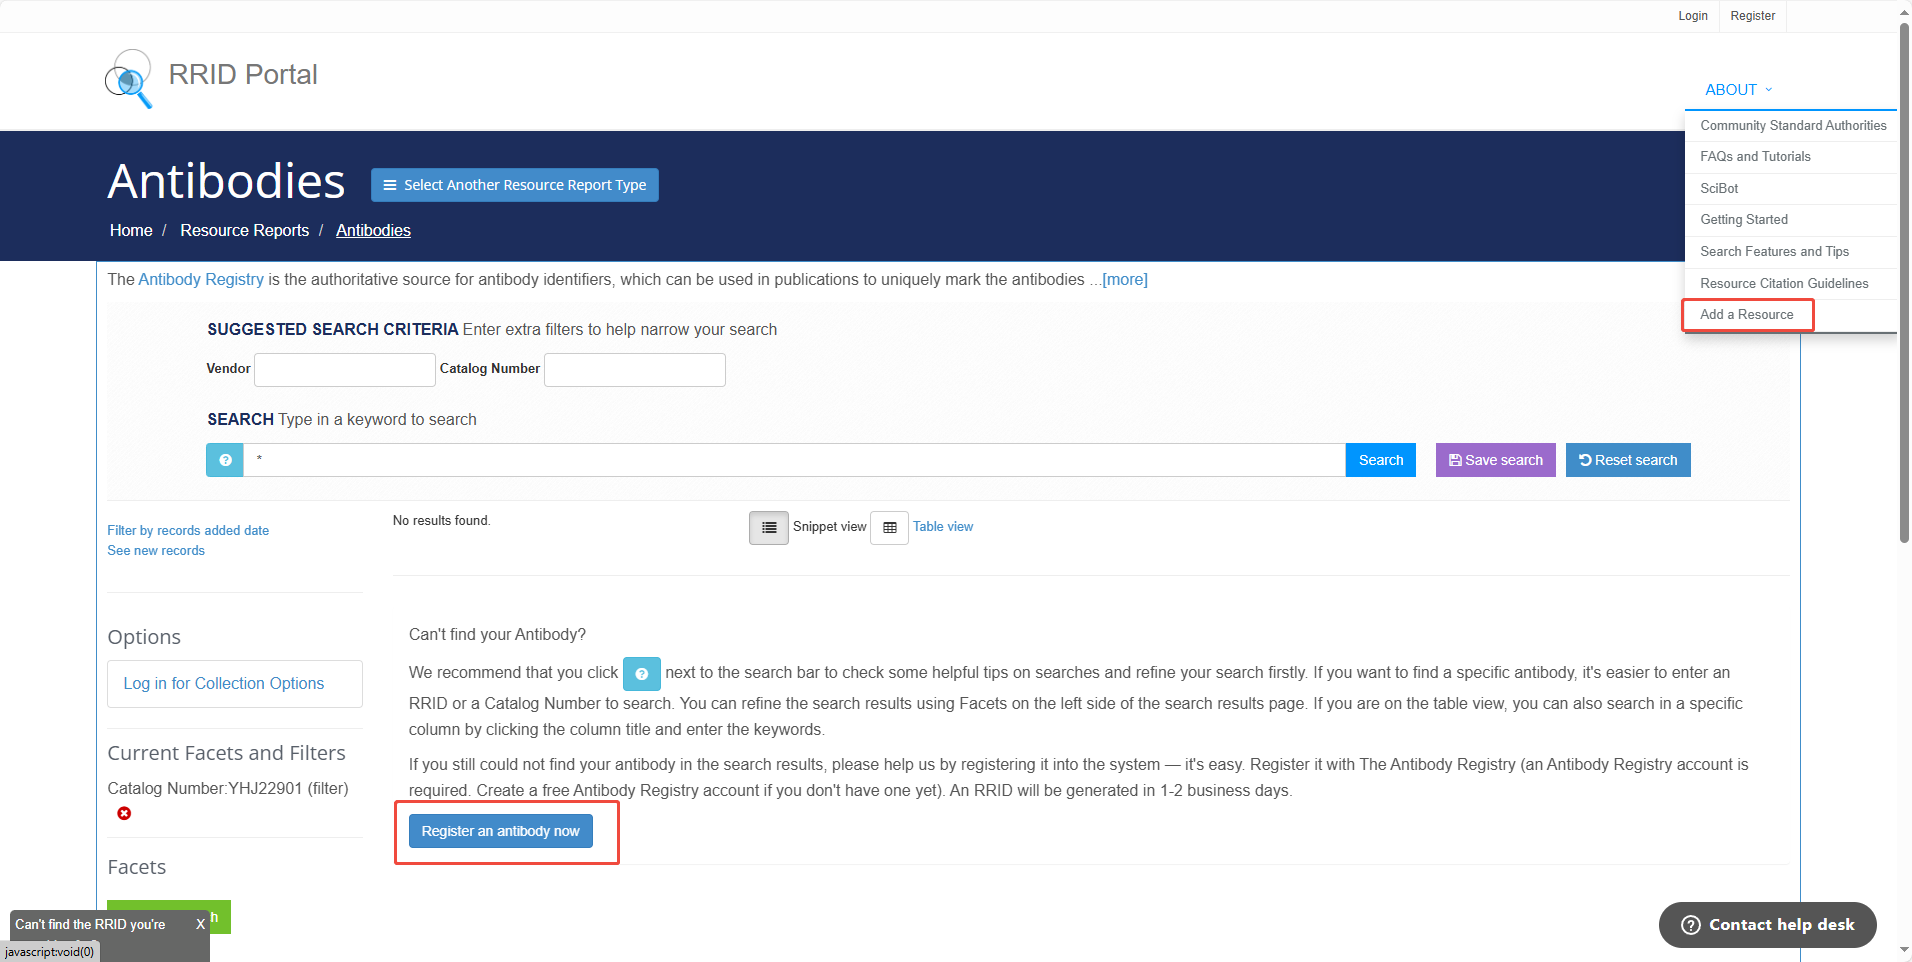The height and width of the screenshot is (962, 1912).
Task: Click Register an antibody now button
Action: (500, 831)
